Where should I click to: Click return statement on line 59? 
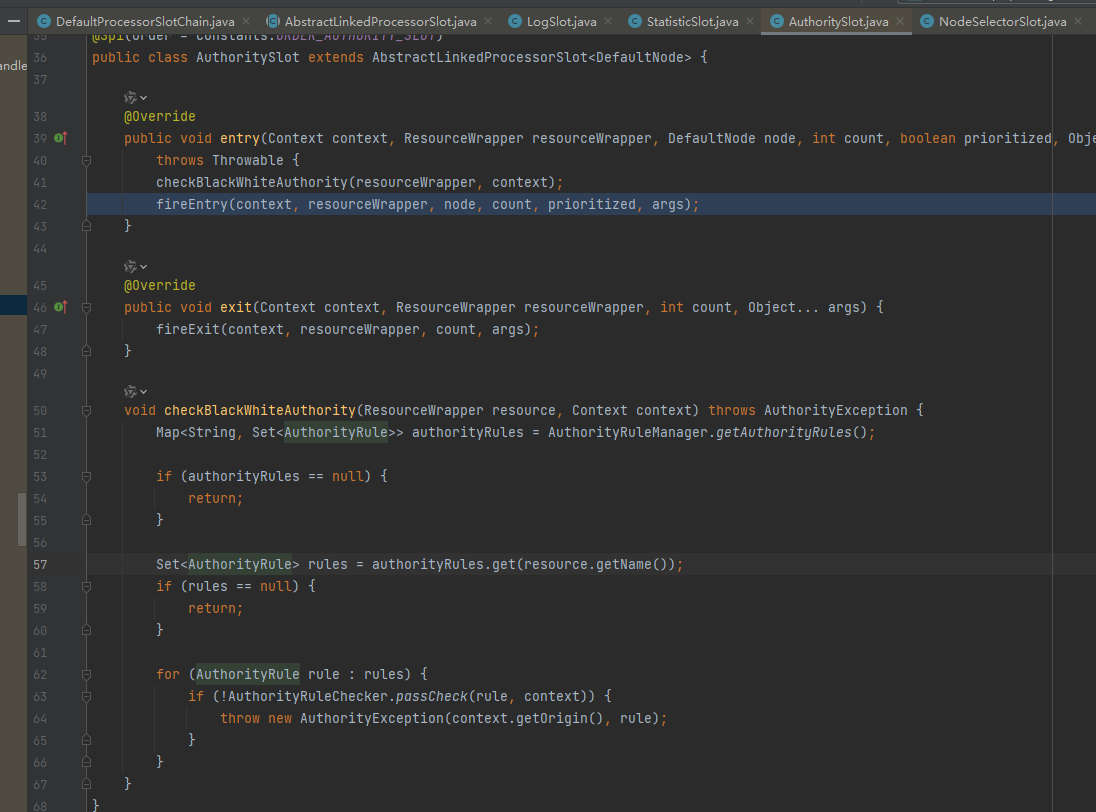point(215,609)
